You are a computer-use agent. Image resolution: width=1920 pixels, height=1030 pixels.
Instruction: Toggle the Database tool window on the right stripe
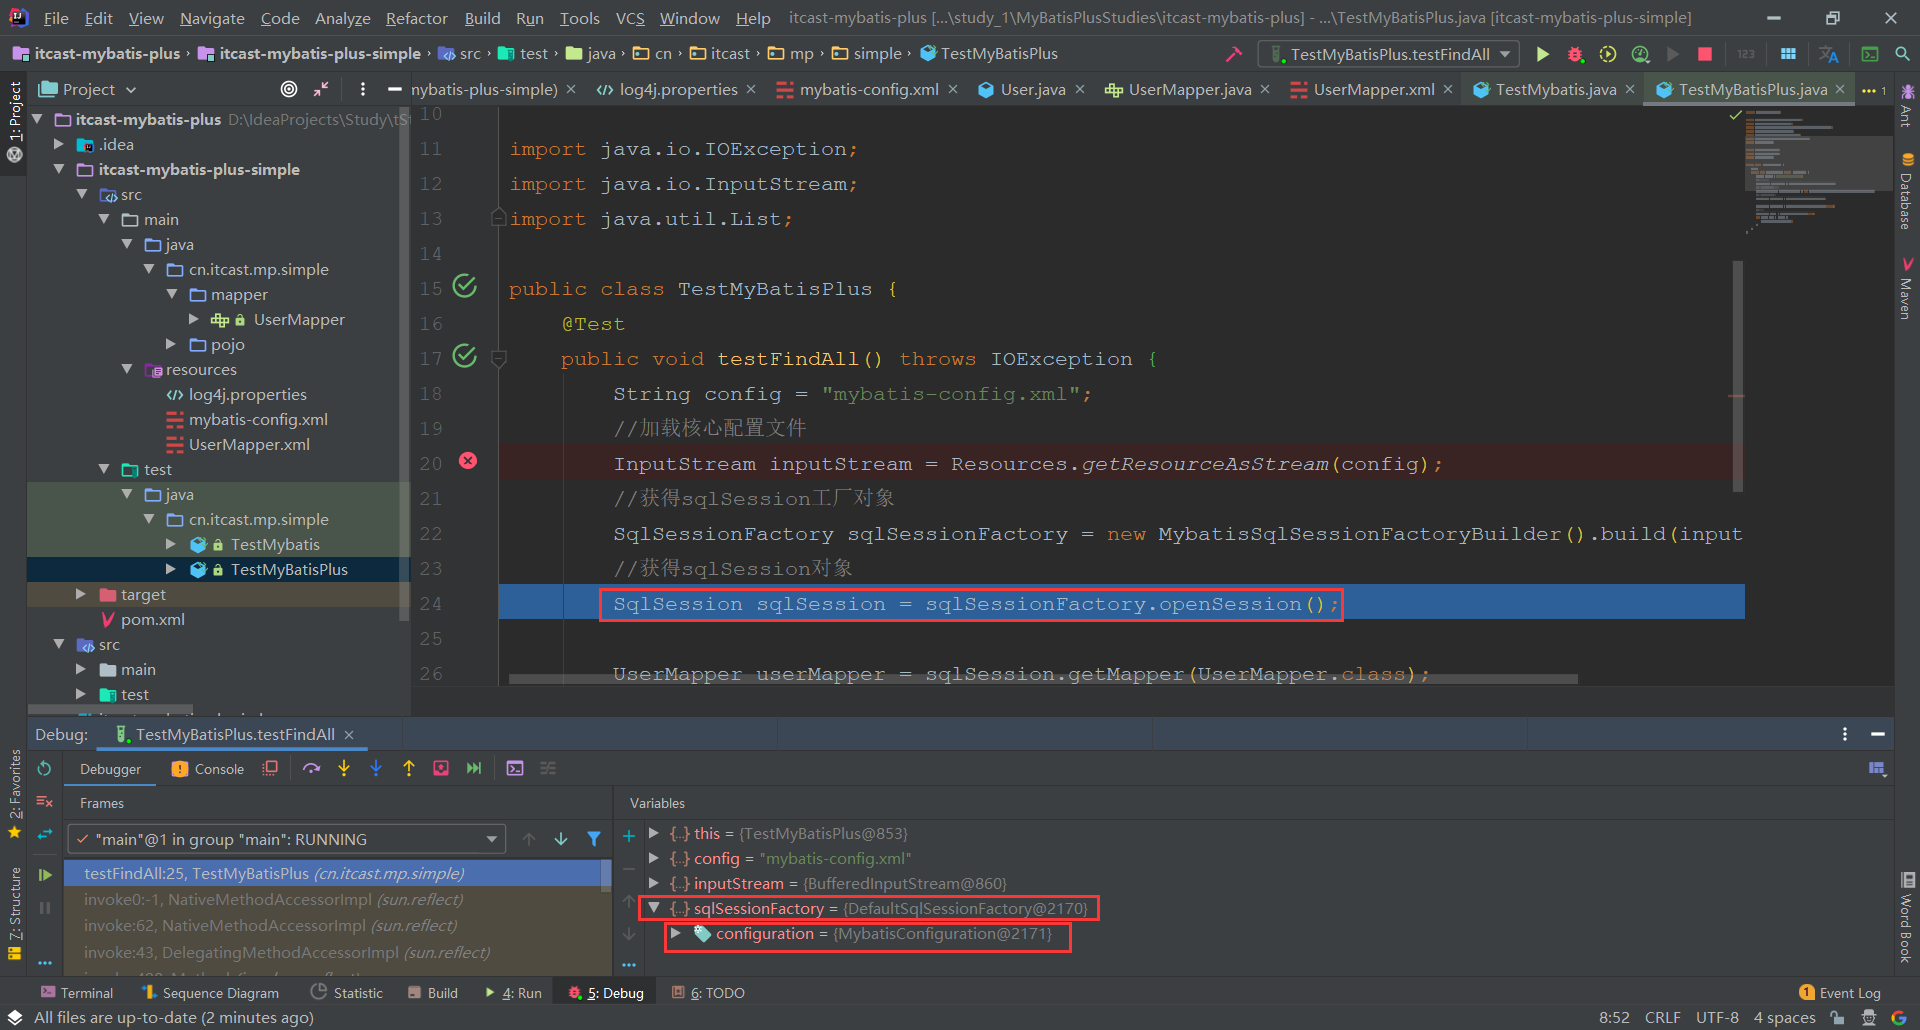pos(1907,192)
